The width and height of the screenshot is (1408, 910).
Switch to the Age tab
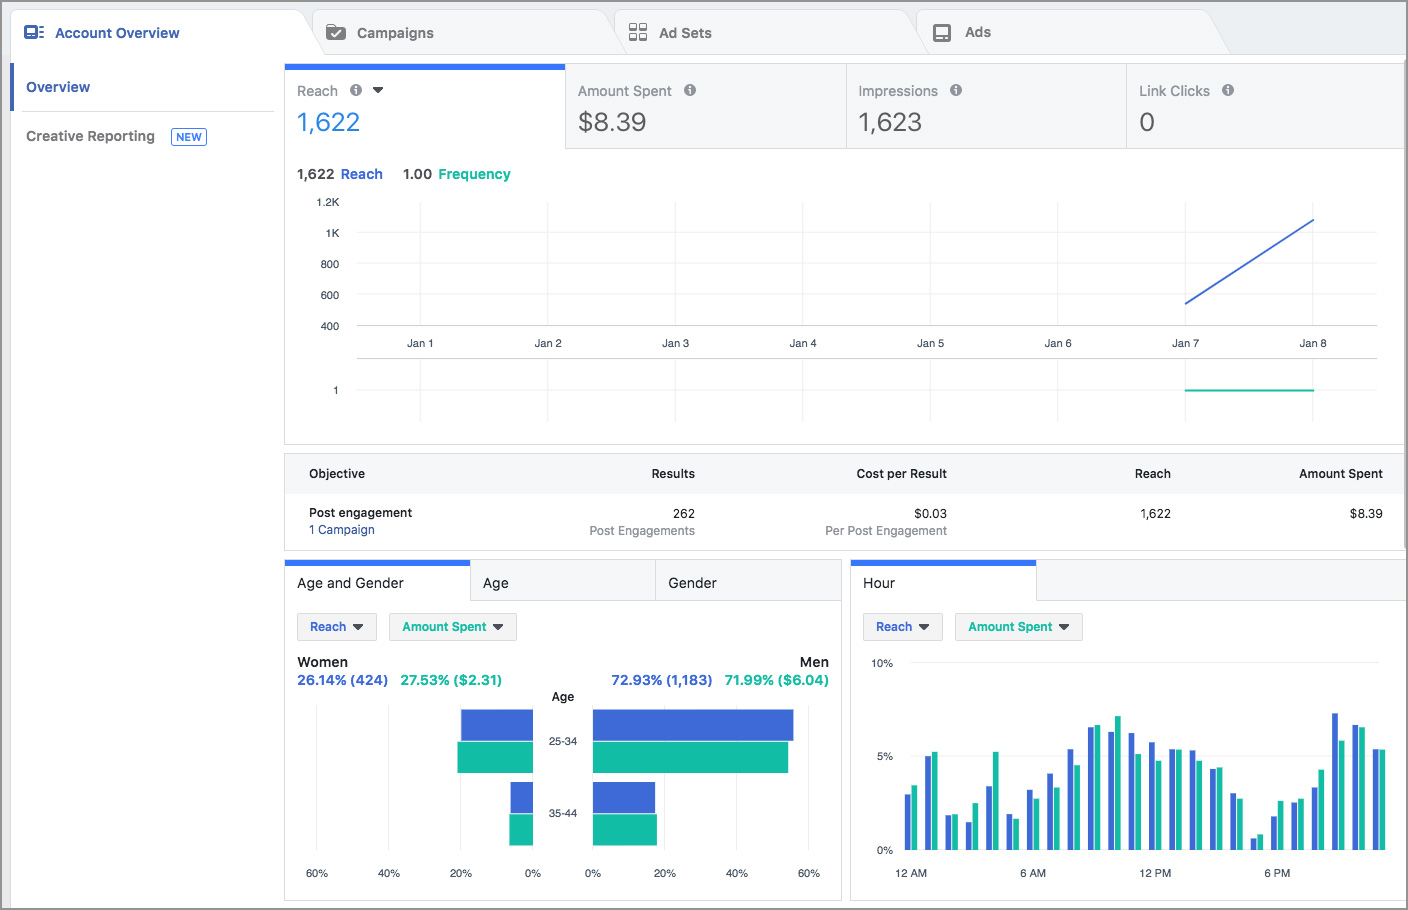[x=562, y=583]
